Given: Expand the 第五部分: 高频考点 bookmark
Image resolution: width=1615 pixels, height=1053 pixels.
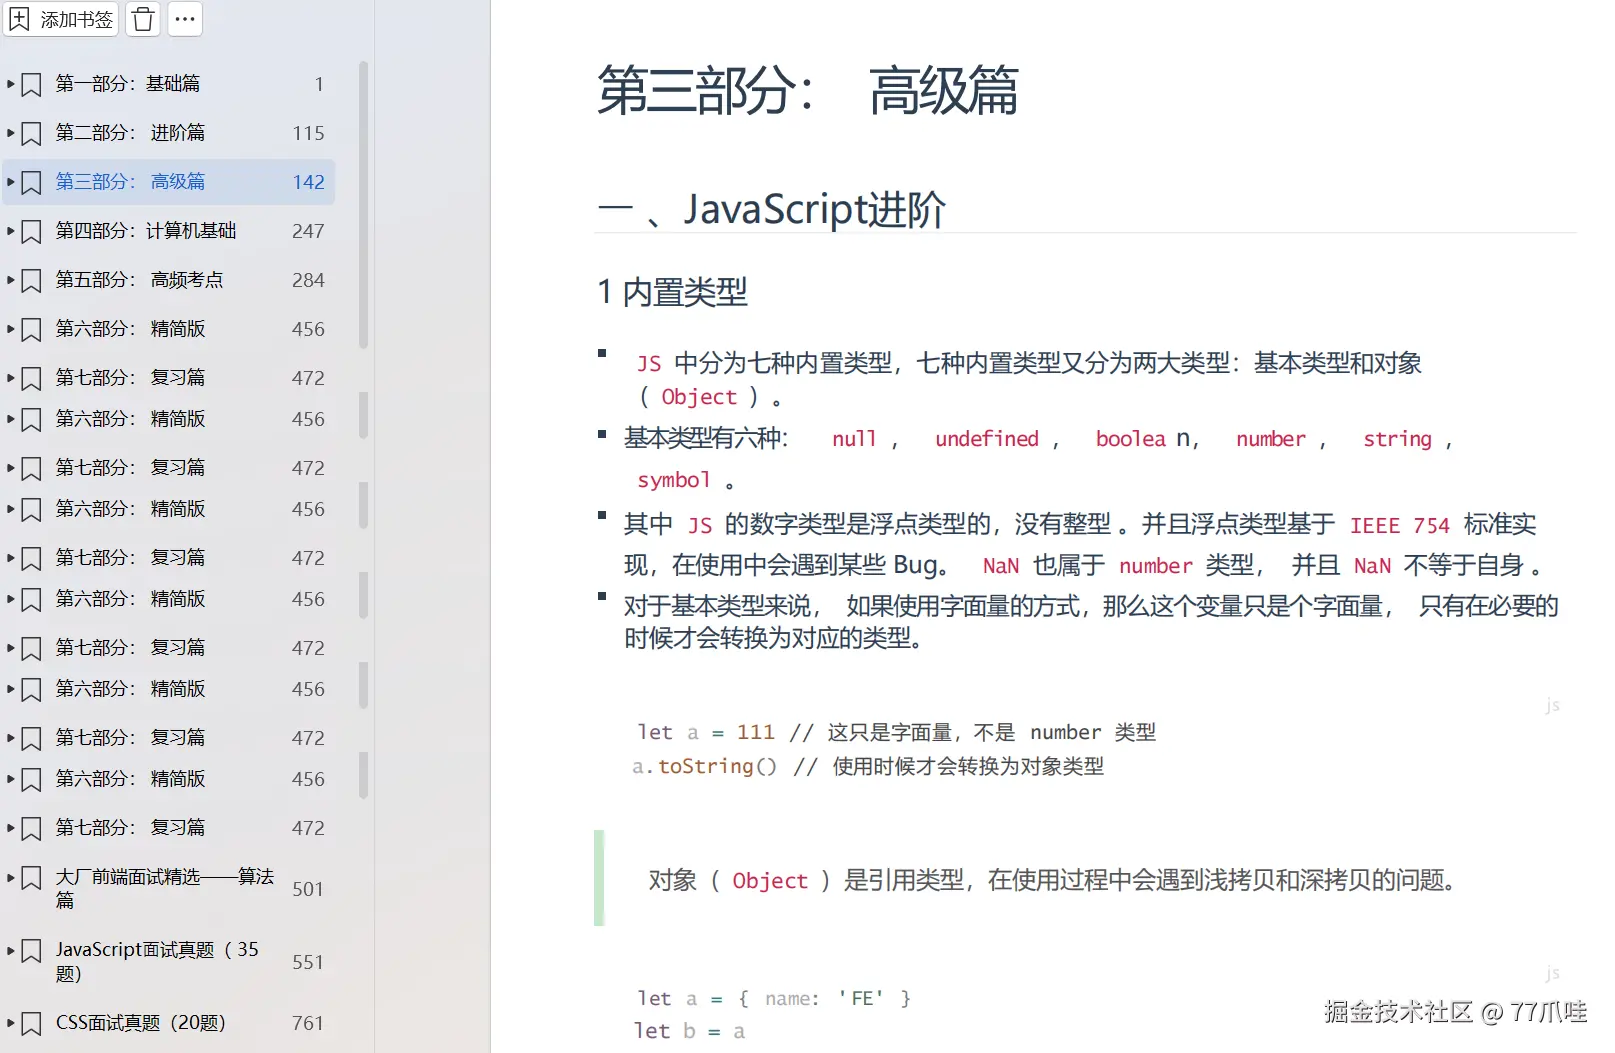Looking at the screenshot, I should click(x=11, y=280).
